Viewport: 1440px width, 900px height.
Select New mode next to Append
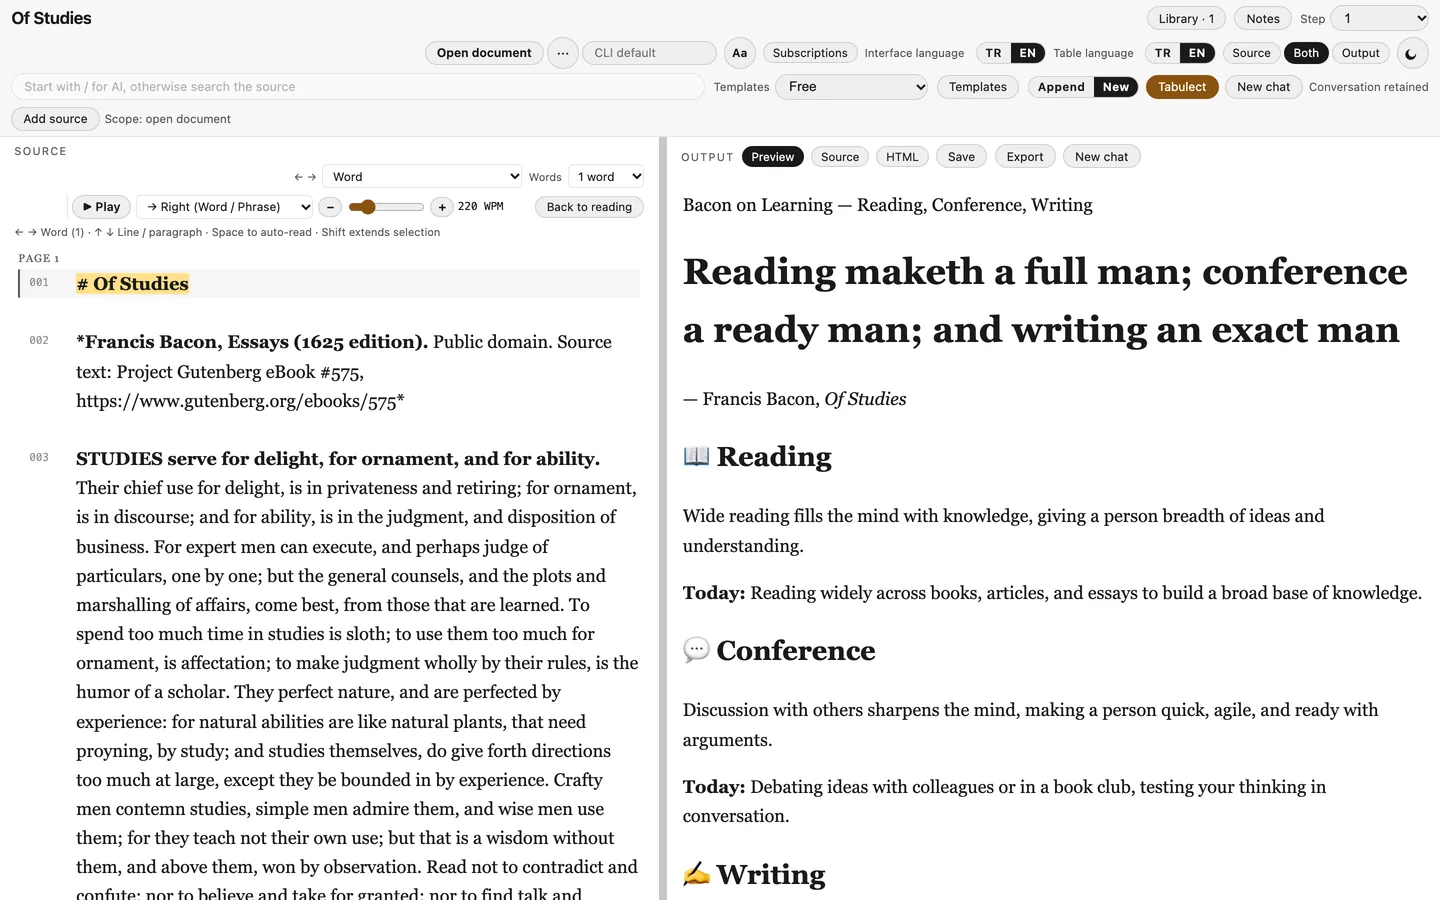[1116, 87]
